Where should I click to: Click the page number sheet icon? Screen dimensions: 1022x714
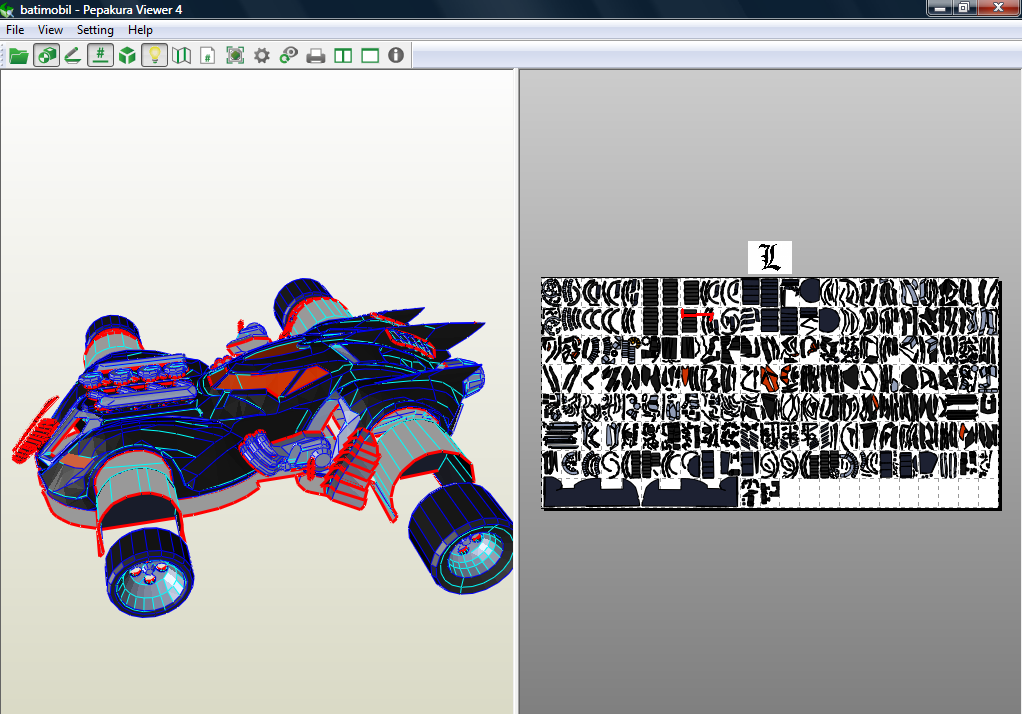coord(208,55)
